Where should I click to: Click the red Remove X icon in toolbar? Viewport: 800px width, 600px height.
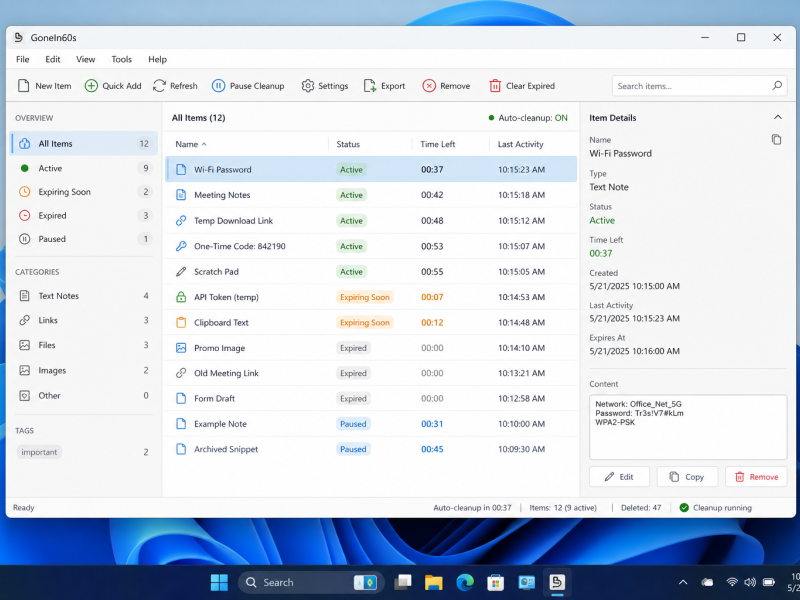pyautogui.click(x=429, y=86)
